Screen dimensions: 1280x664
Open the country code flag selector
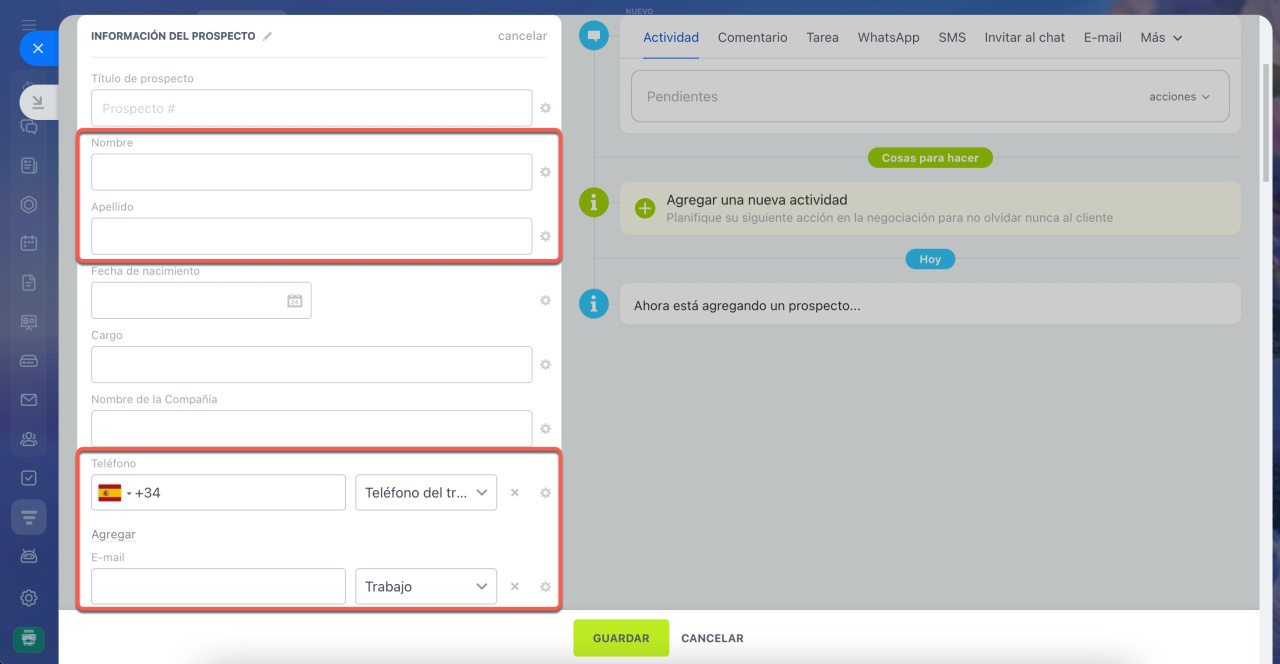[114, 492]
